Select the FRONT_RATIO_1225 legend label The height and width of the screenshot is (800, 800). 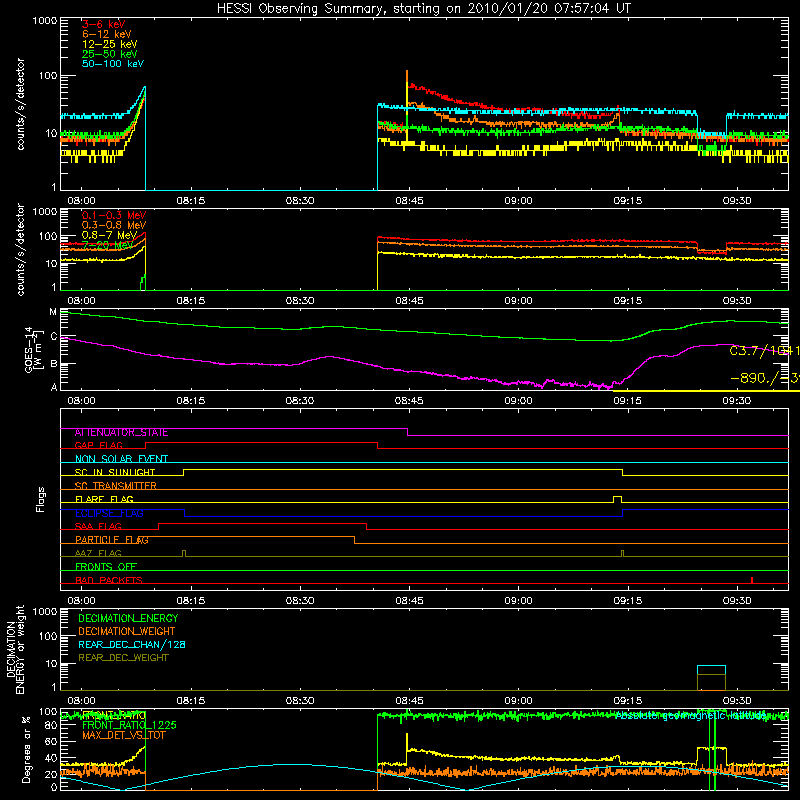click(130, 725)
